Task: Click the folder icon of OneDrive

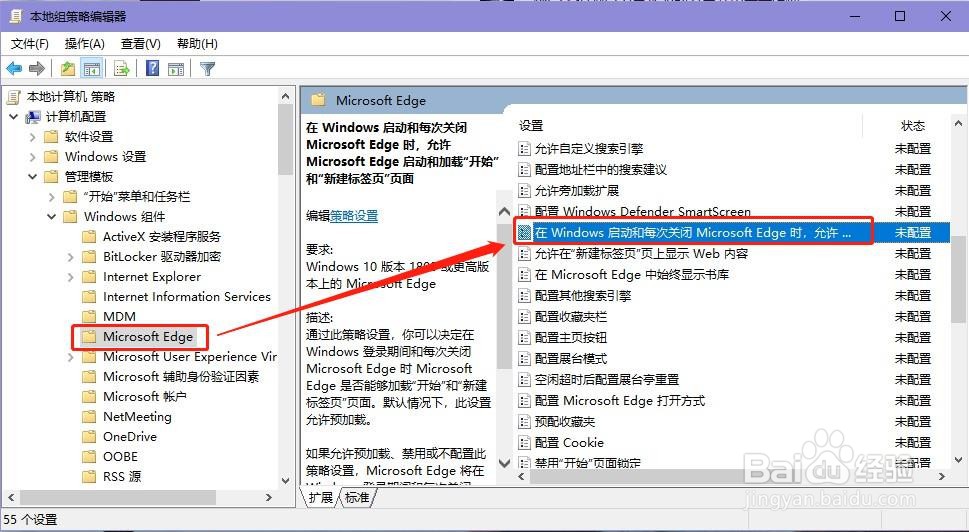Action: (x=90, y=437)
